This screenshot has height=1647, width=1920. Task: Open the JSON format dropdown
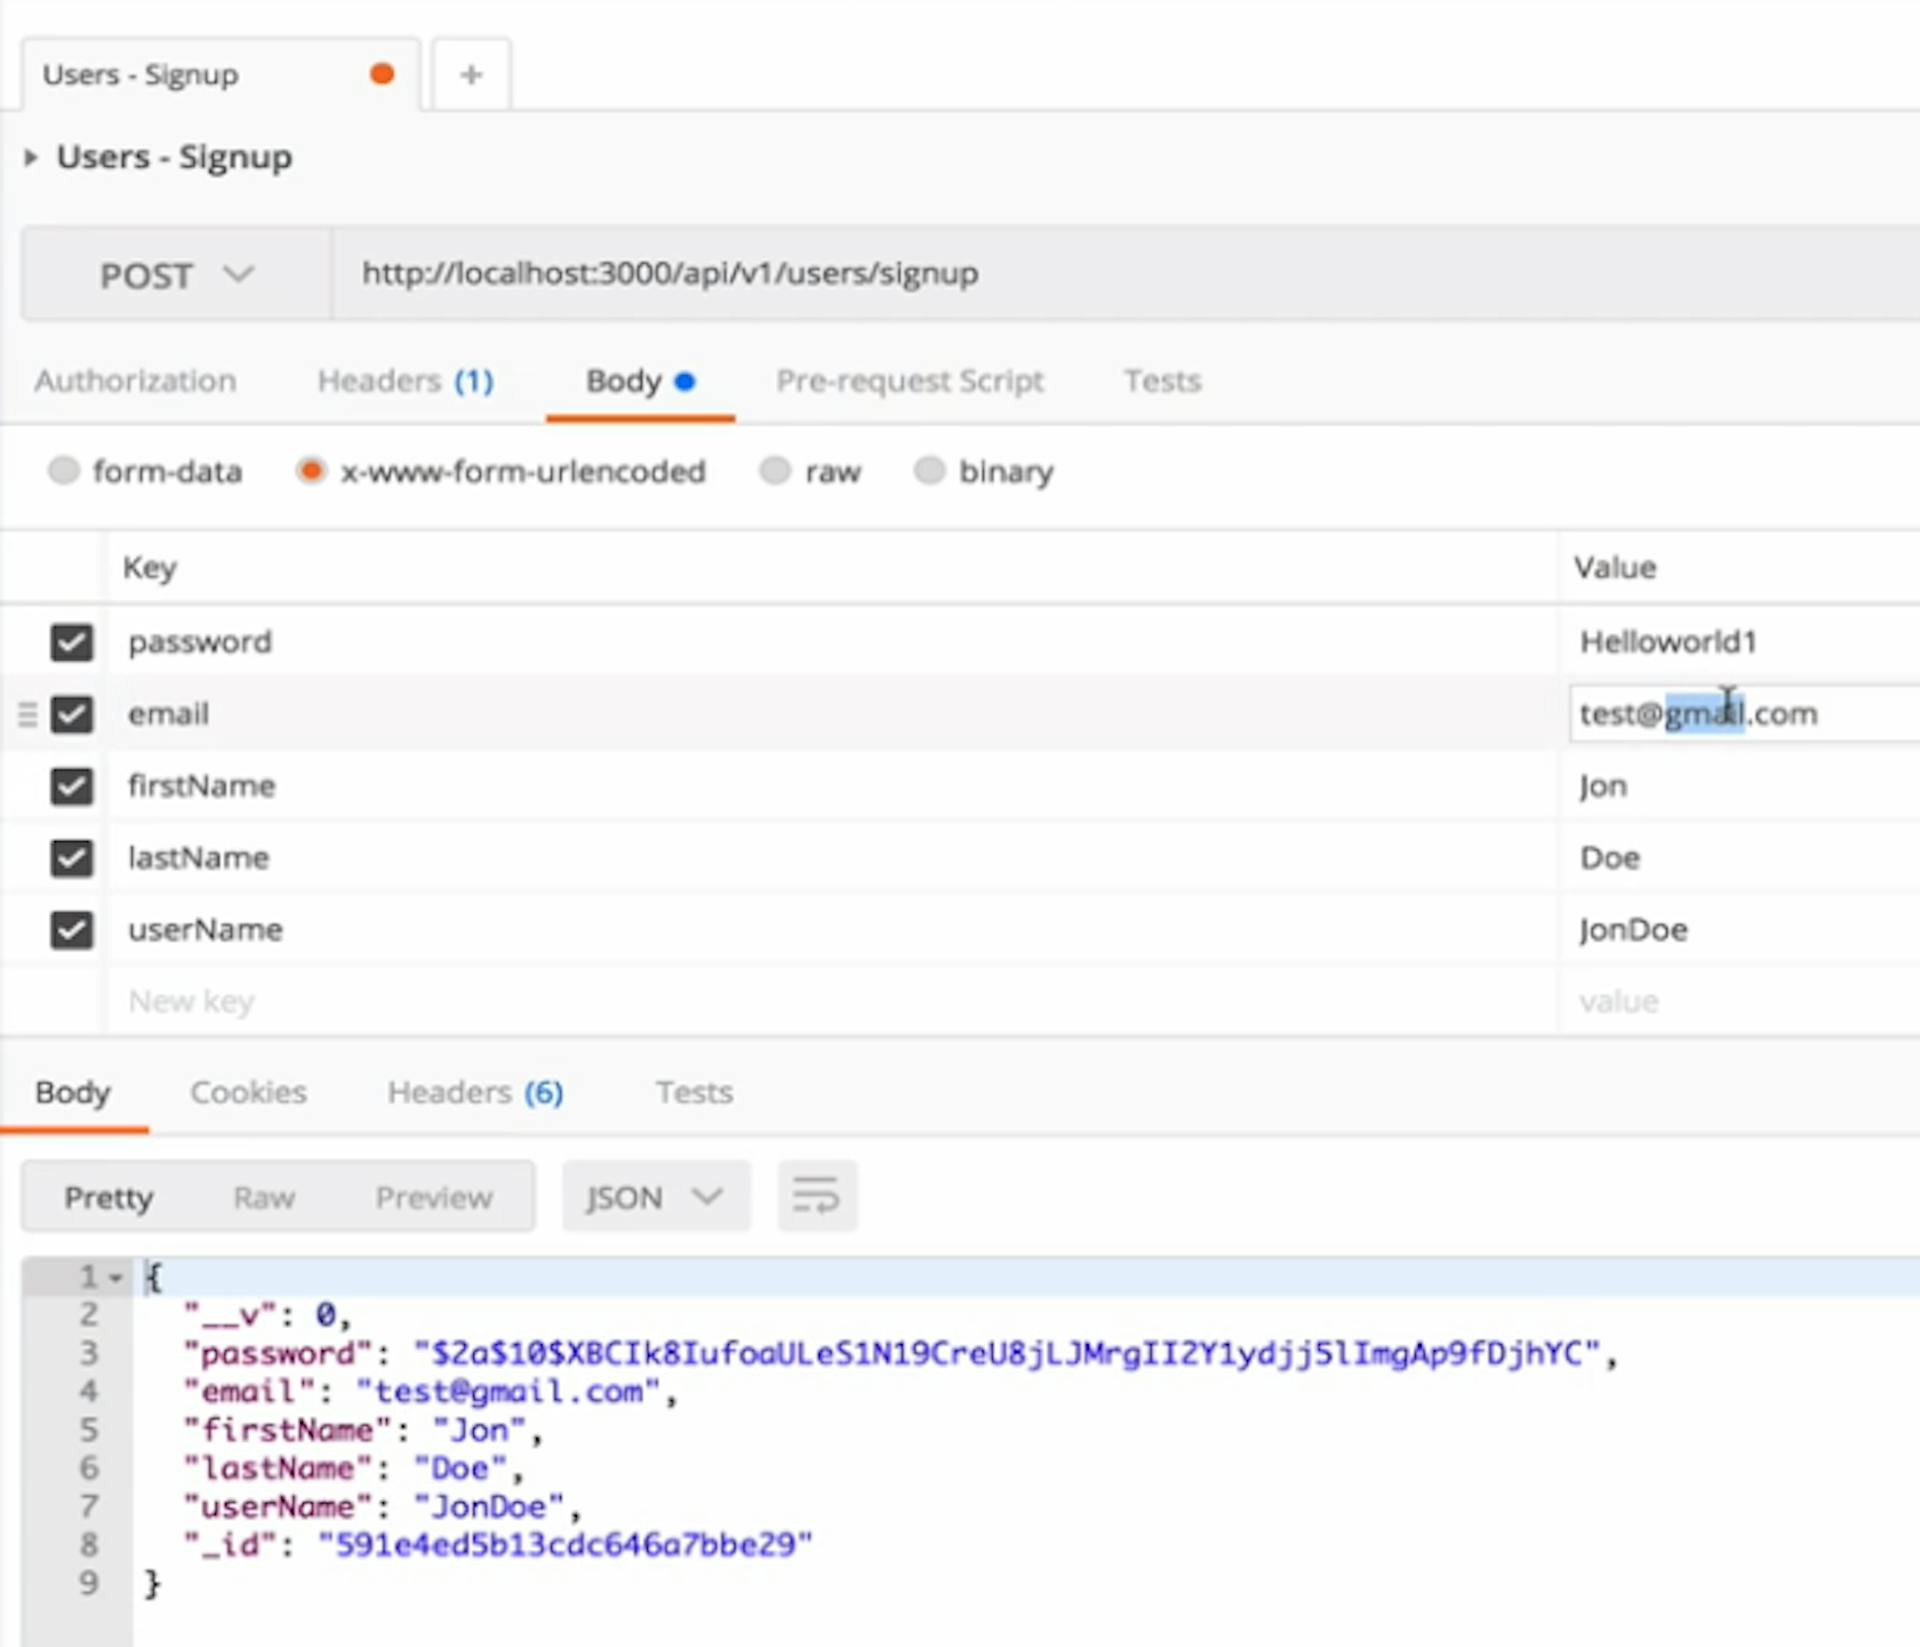click(654, 1196)
